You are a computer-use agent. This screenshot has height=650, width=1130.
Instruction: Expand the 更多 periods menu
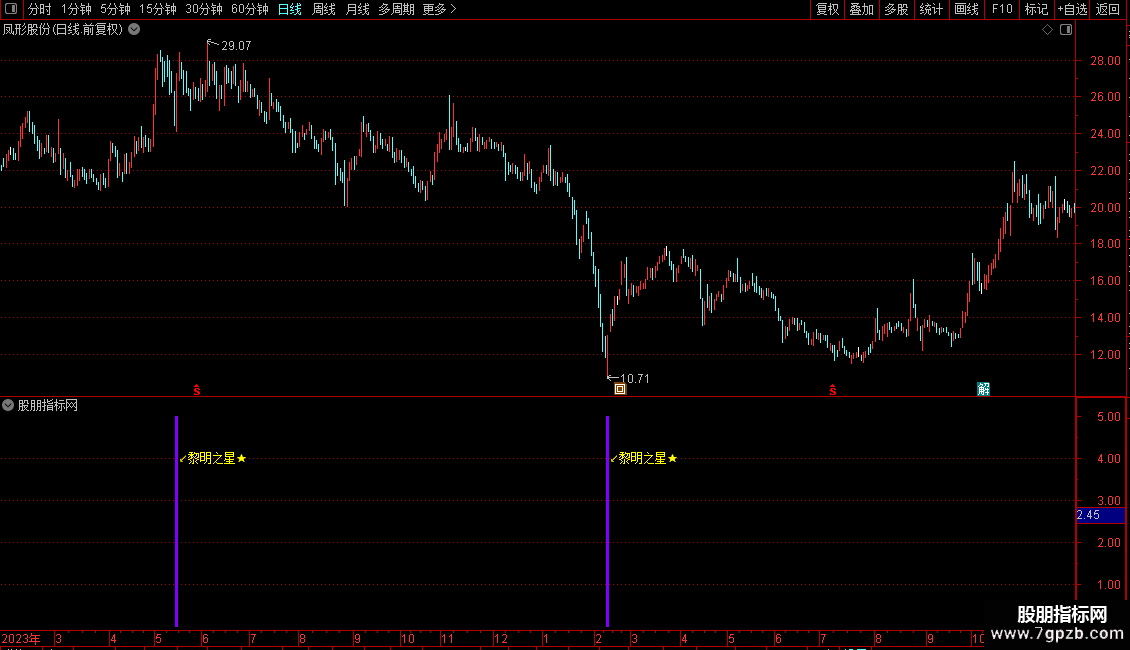pyautogui.click(x=440, y=9)
